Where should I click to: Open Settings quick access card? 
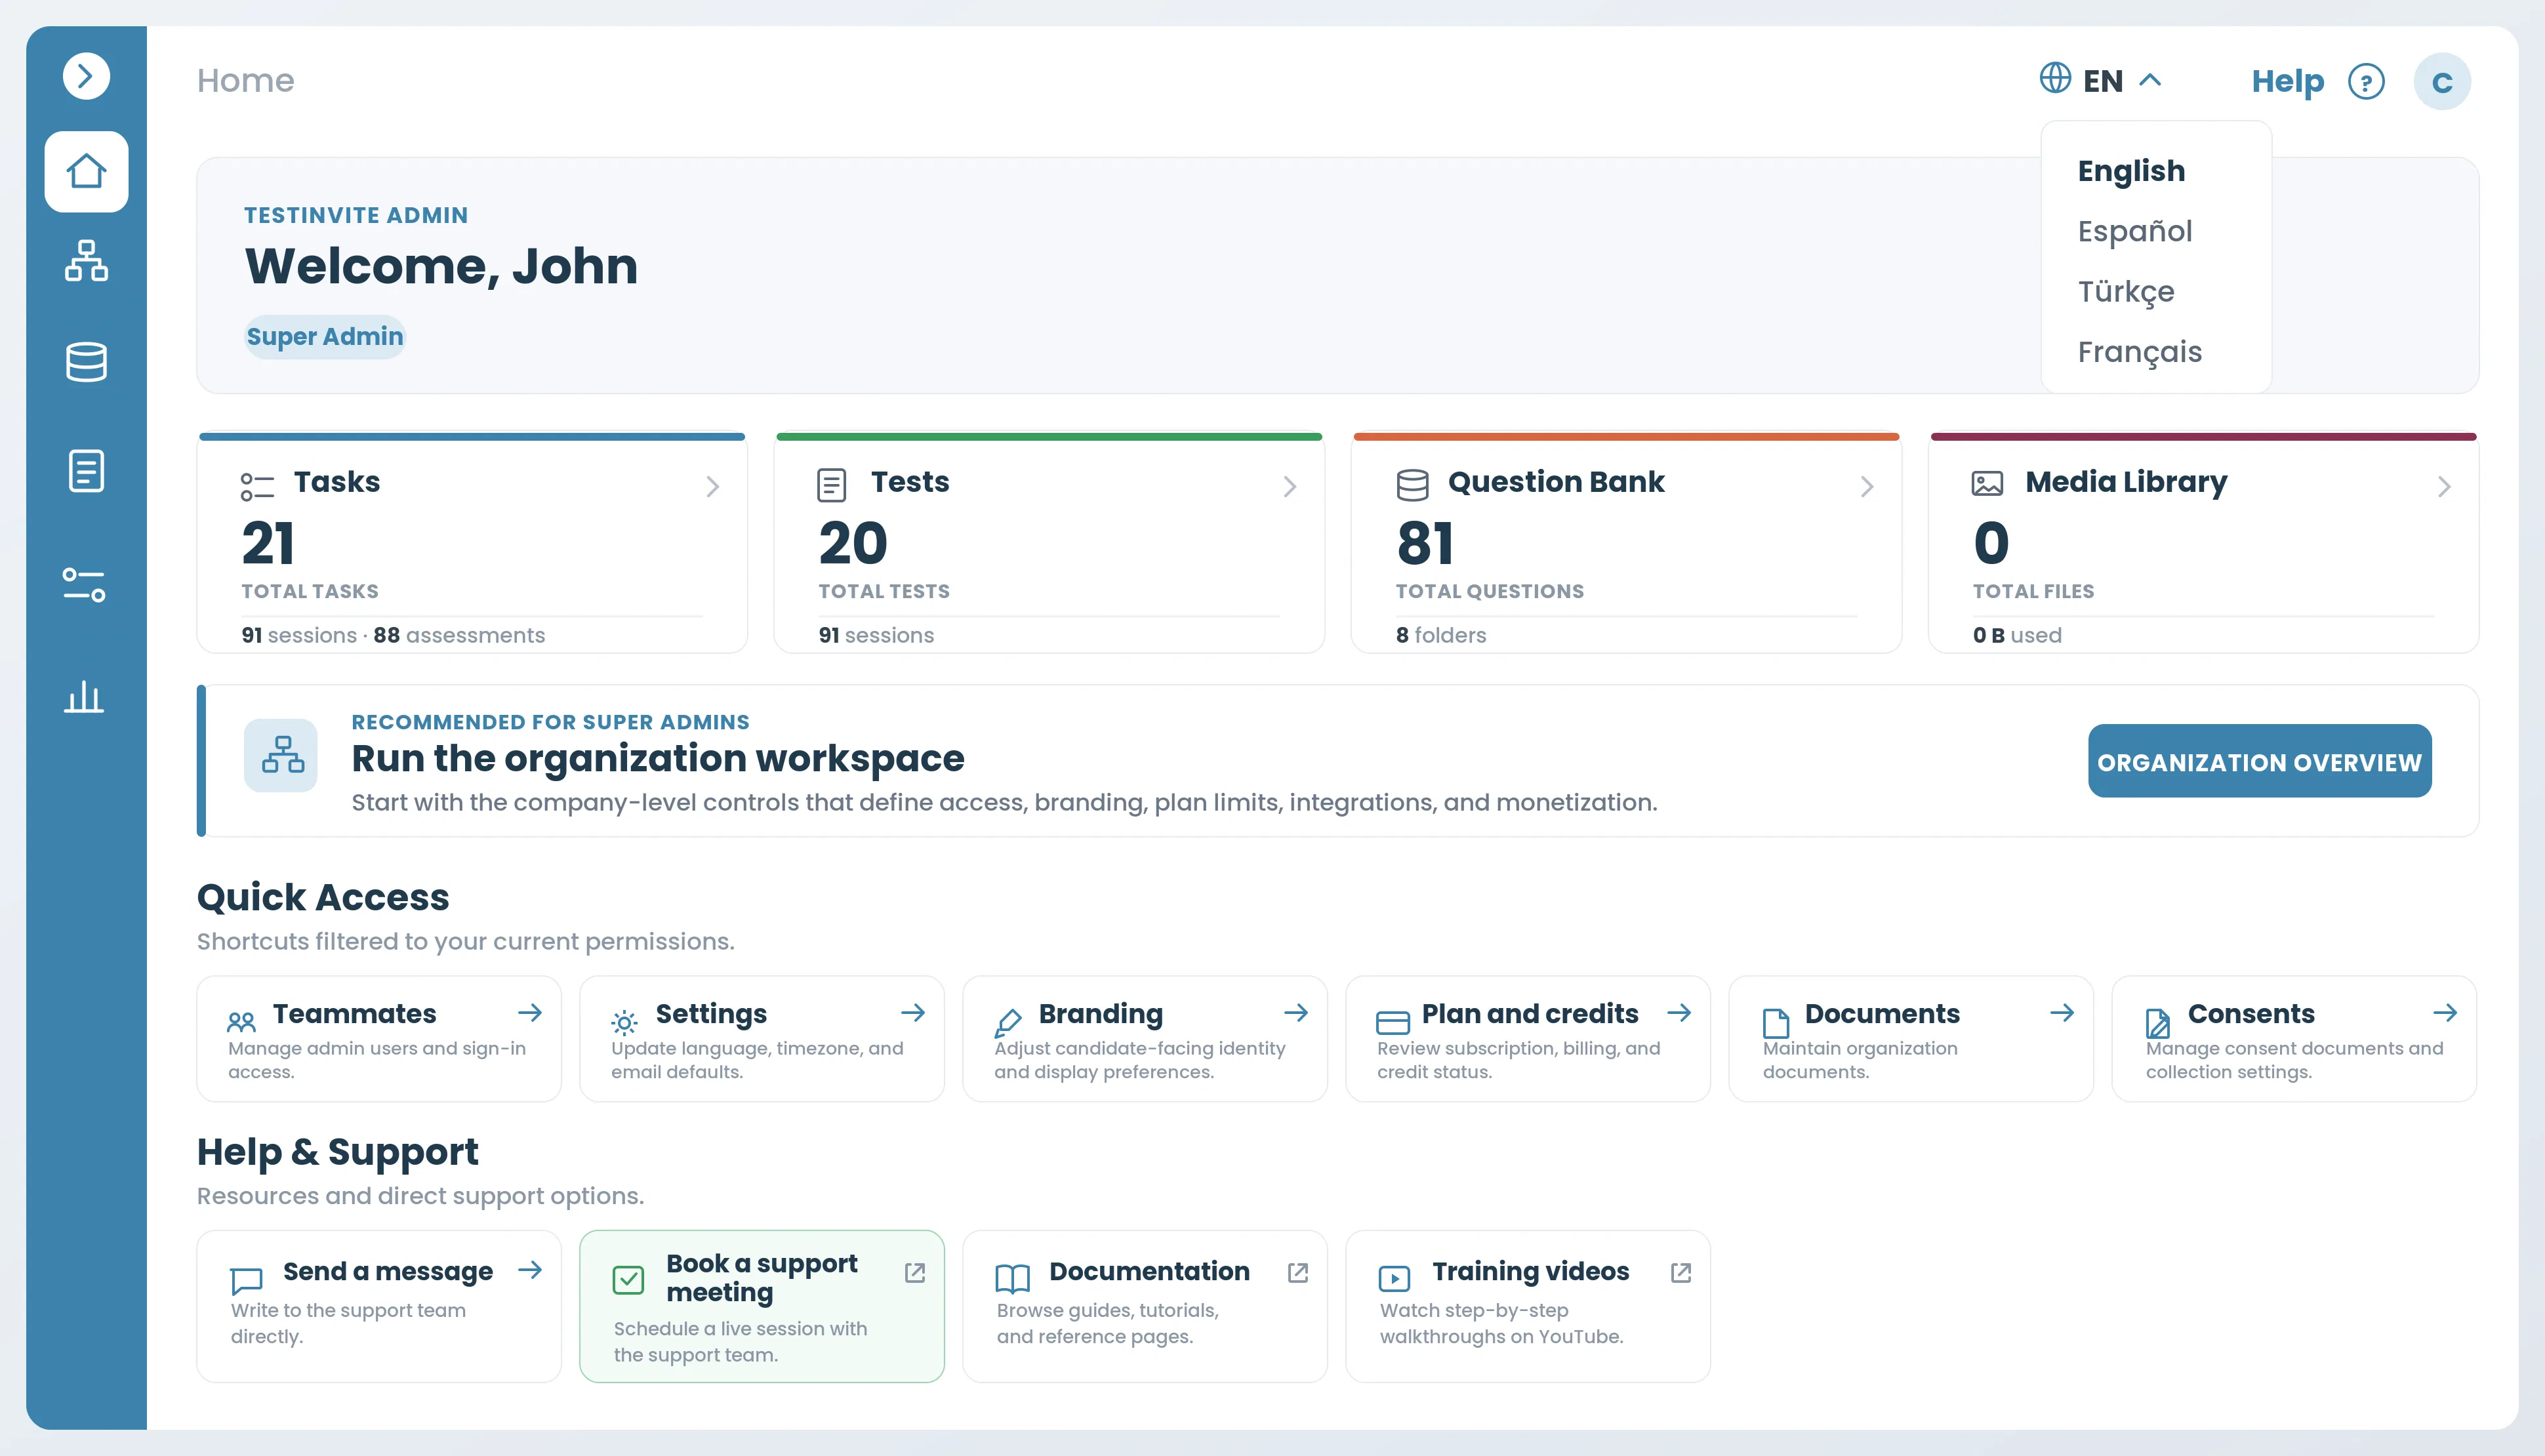tap(762, 1039)
